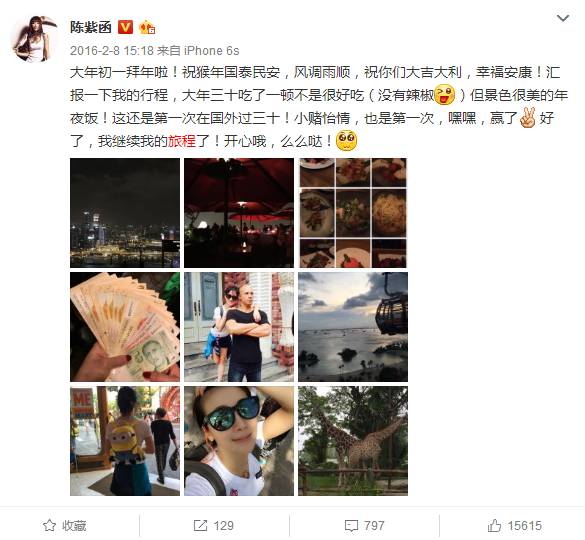Click the membership crown badge icon
585x540 pixels.
pos(147,27)
